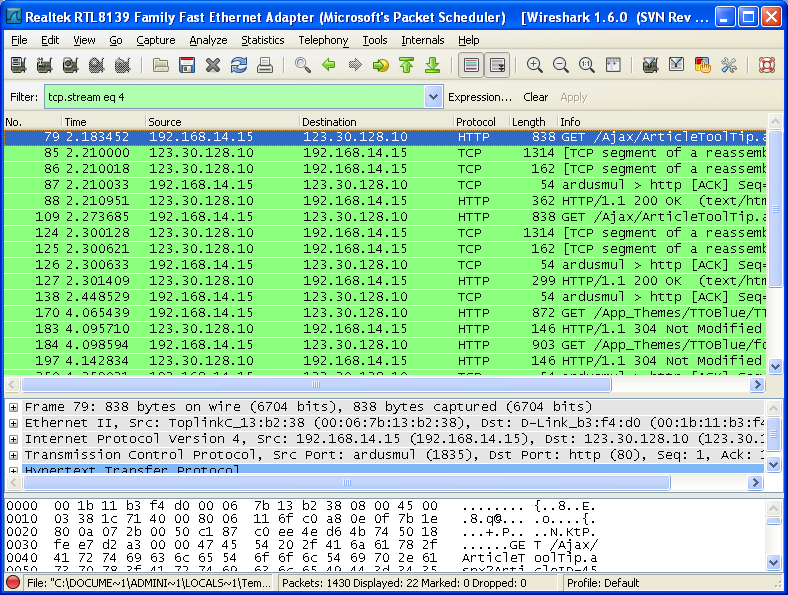The height and width of the screenshot is (595, 788).
Task: Open help lifebuoy icon
Action: 766,65
